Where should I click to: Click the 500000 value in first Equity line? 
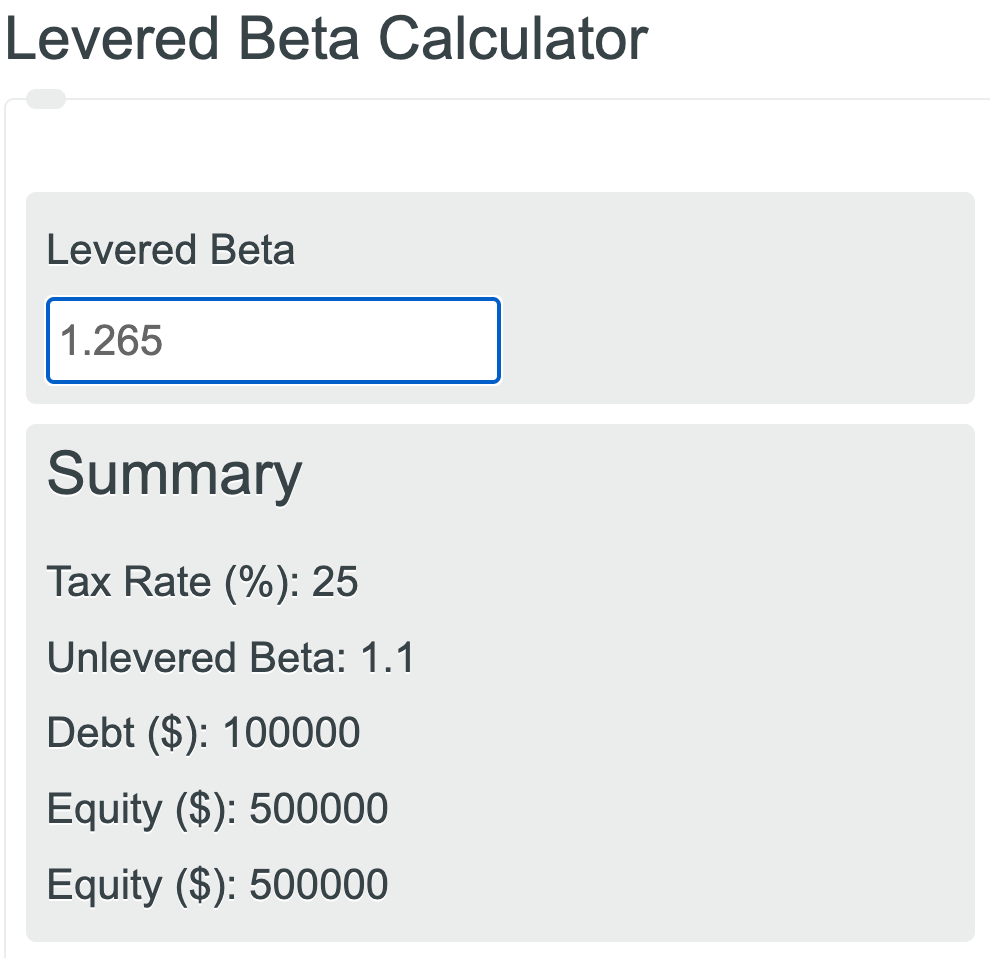[318, 808]
